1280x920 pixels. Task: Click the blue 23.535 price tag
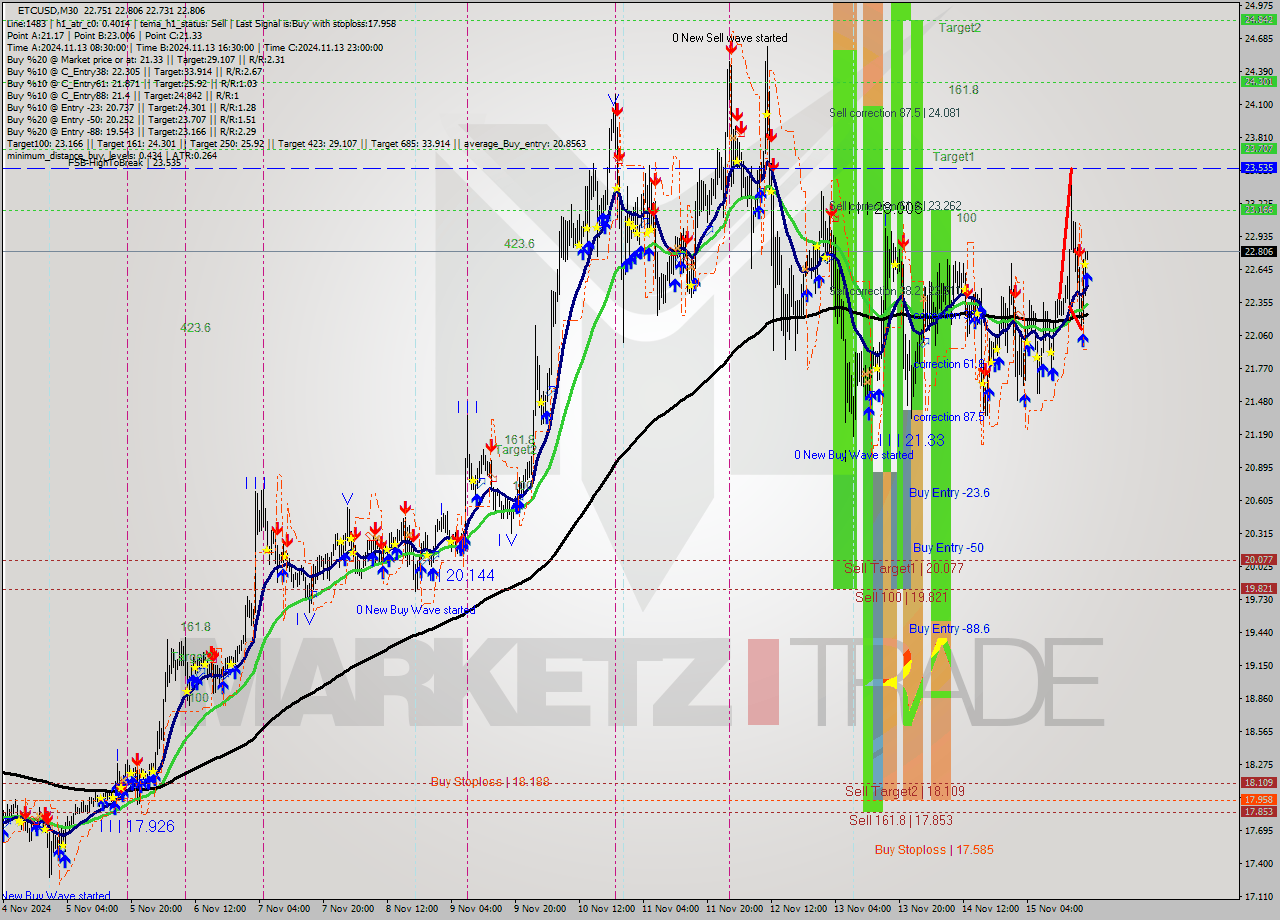coord(1258,168)
